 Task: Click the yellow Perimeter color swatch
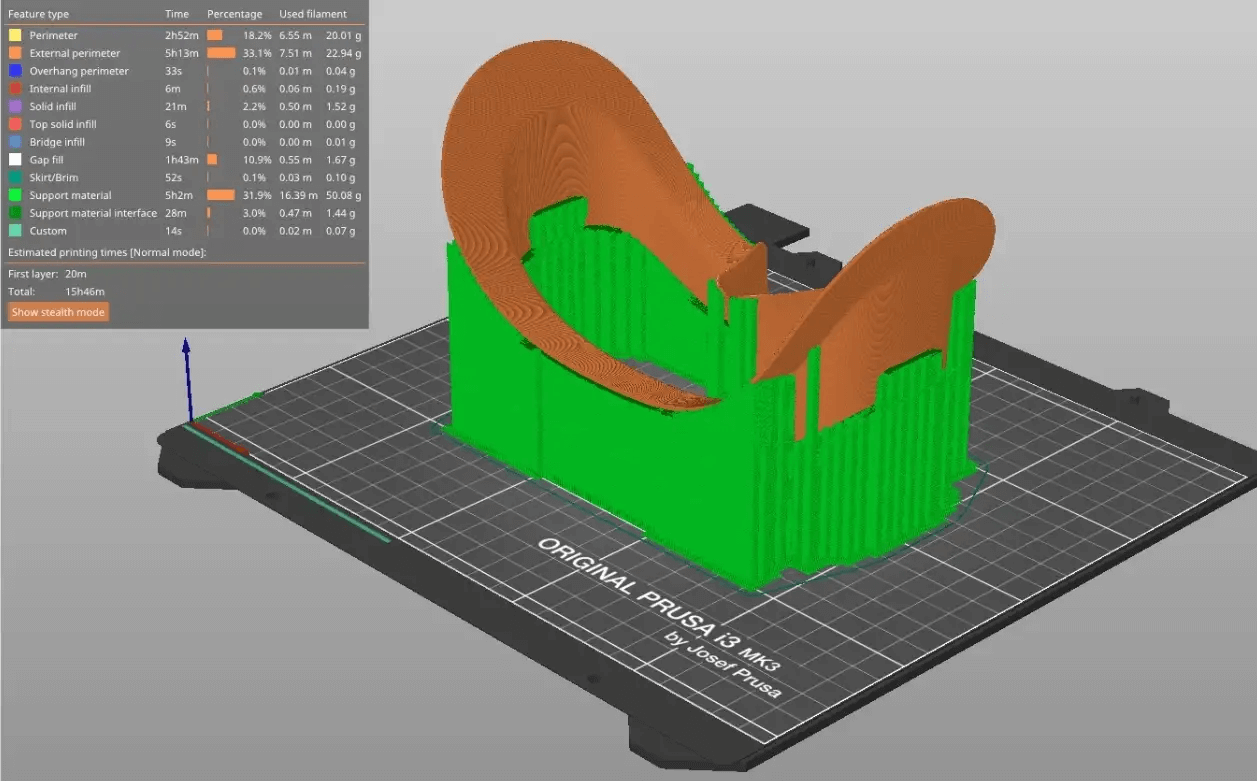click(x=15, y=36)
